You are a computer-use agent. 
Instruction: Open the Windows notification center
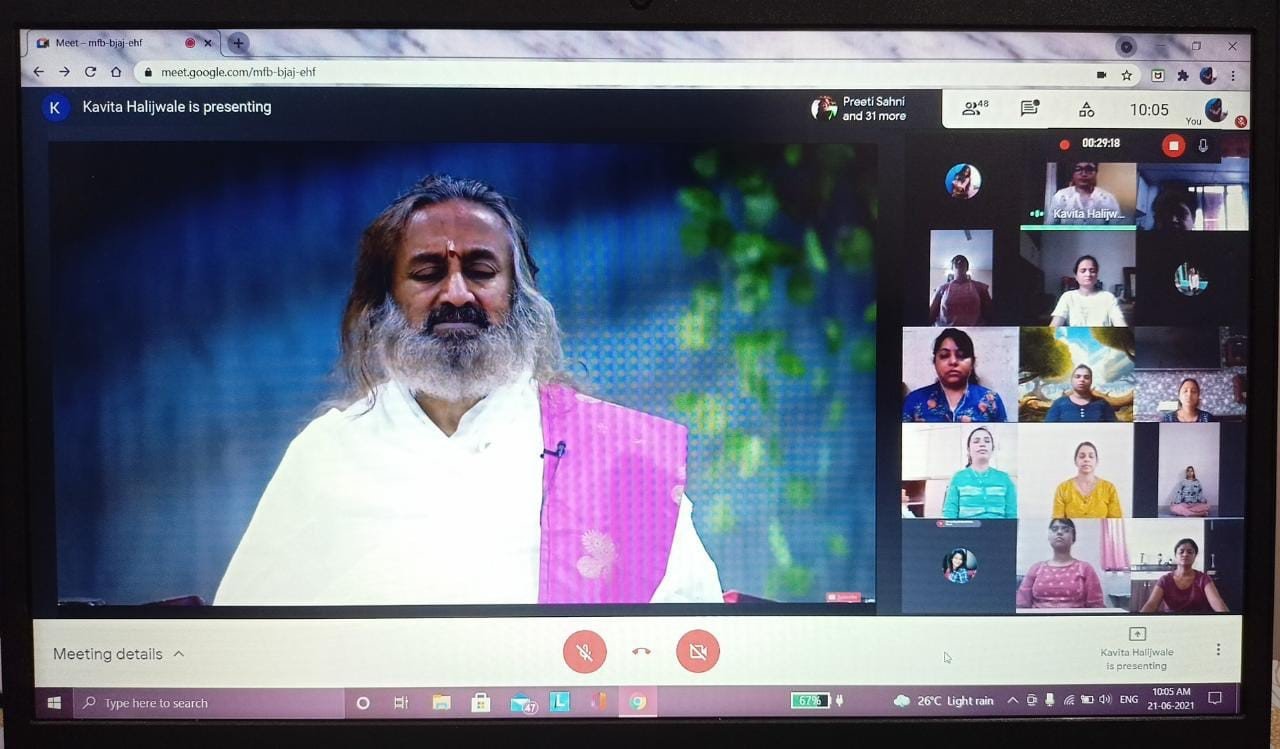[1215, 699]
